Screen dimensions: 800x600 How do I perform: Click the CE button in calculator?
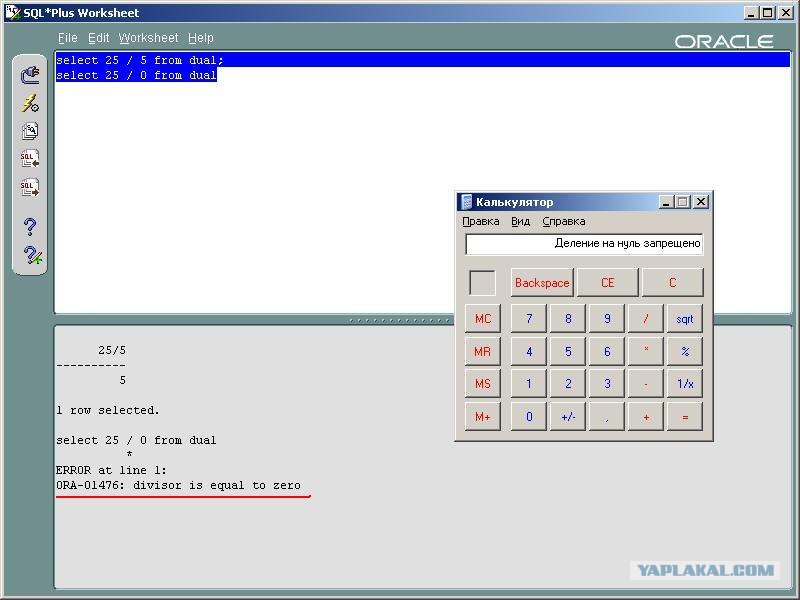point(607,283)
